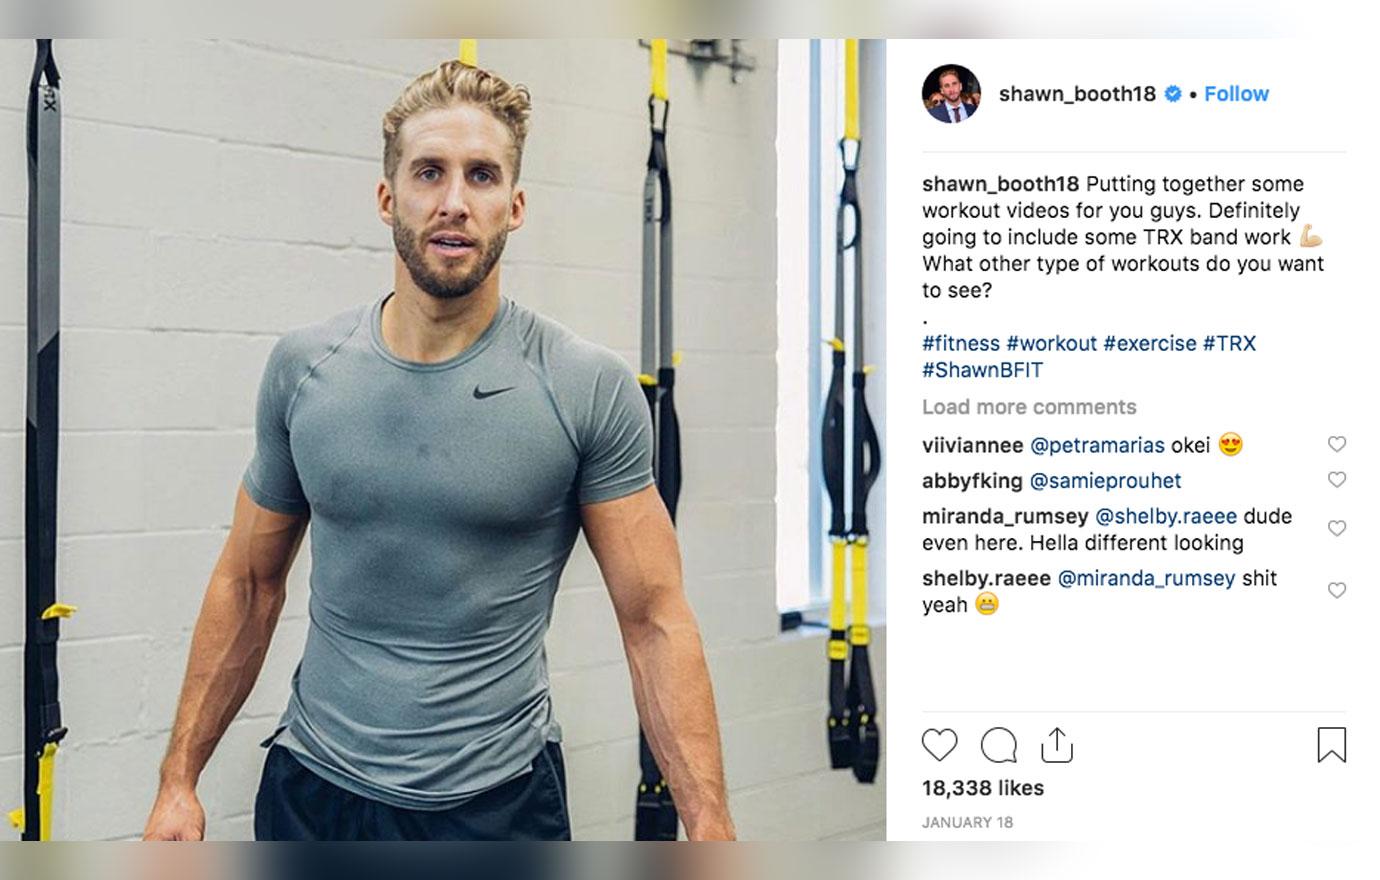Screen dimensions: 1380x880
Task: Open the #ShawnBFIT hashtag
Action: pos(982,370)
